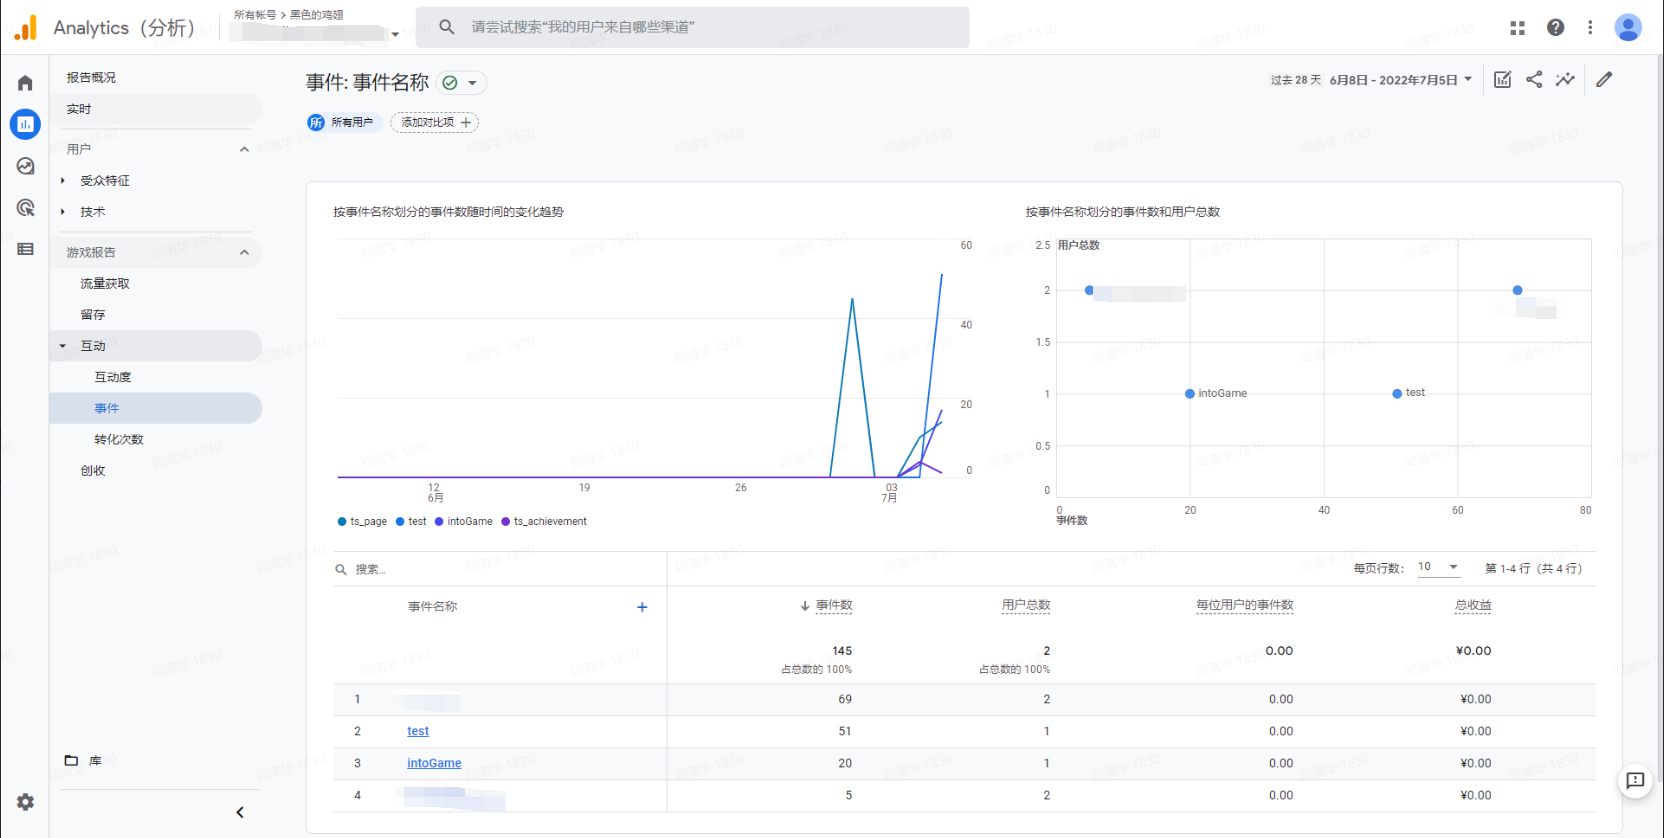Open the Advertising icon in left rail
The width and height of the screenshot is (1664, 838).
point(25,208)
